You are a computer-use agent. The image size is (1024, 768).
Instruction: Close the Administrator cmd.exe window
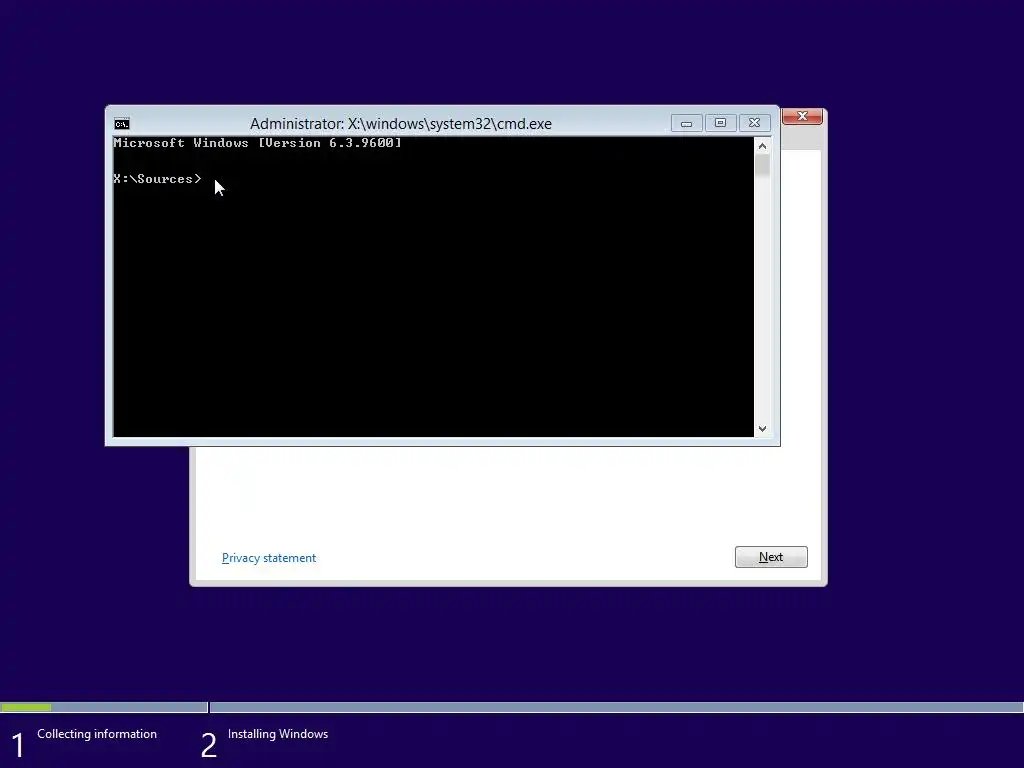[x=754, y=123]
